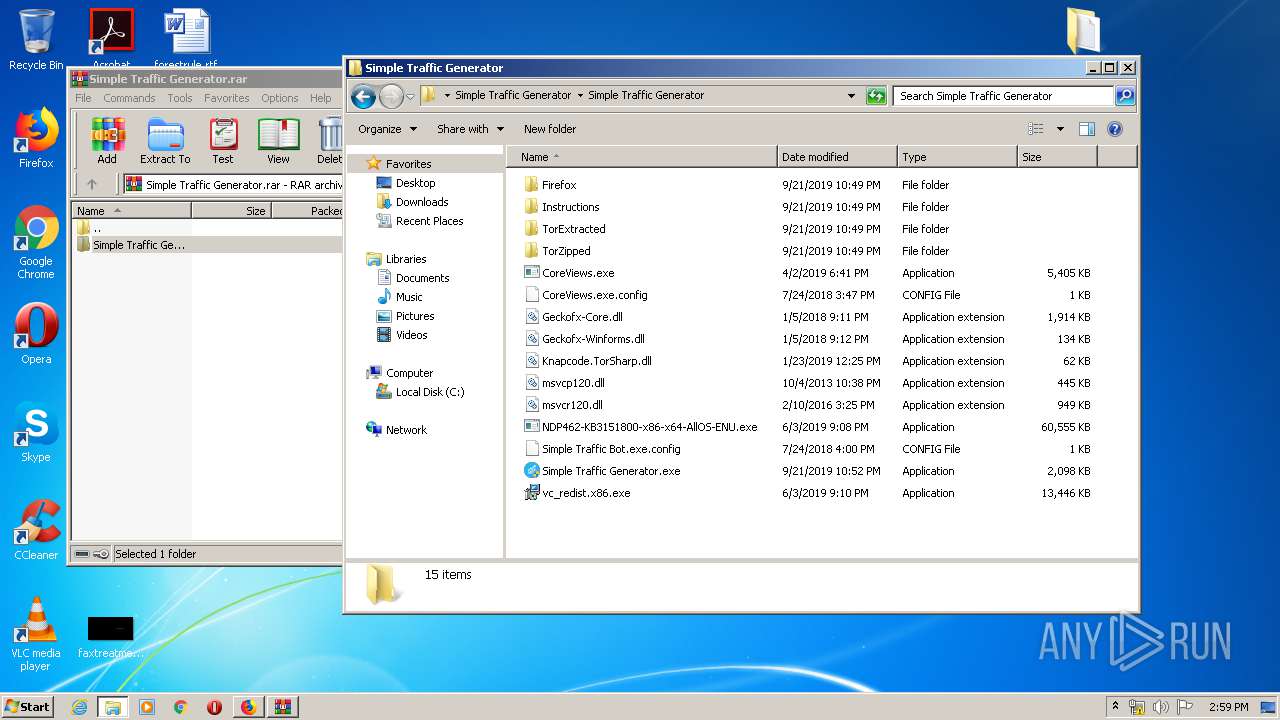Click the View icon in WinRAR toolbar
The height and width of the screenshot is (720, 1280).
[x=278, y=141]
